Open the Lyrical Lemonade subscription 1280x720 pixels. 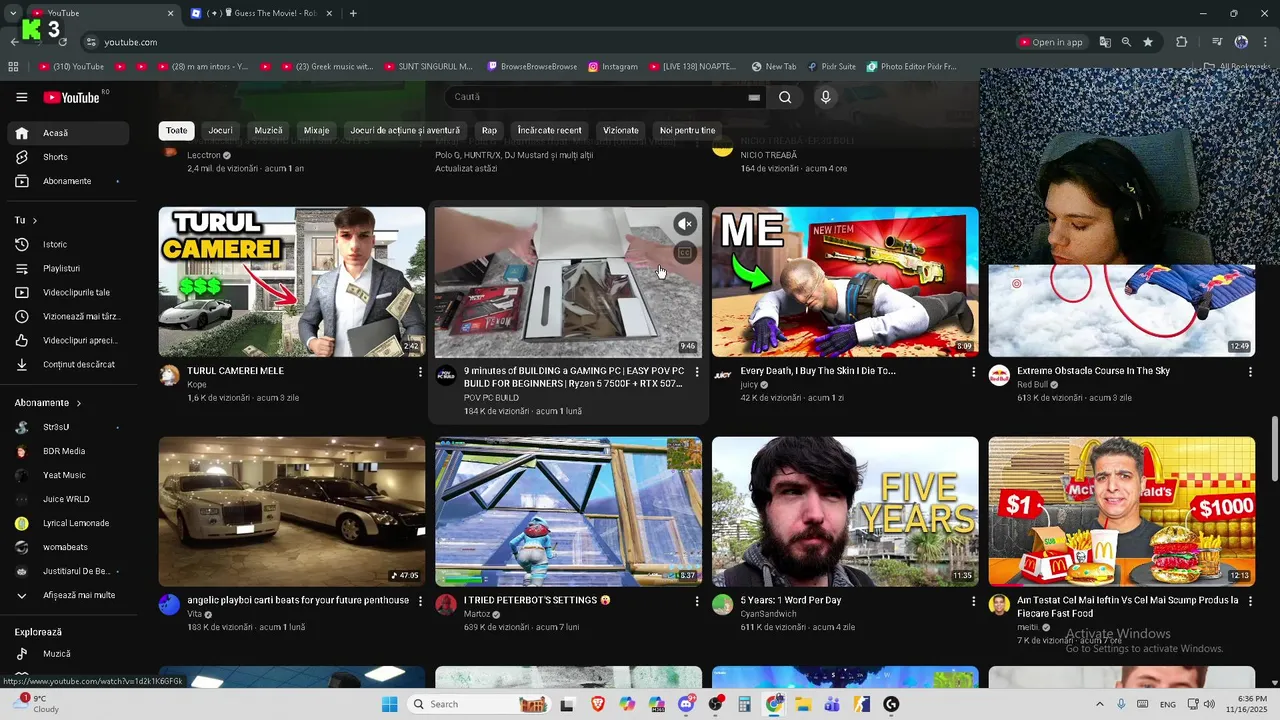click(68, 523)
